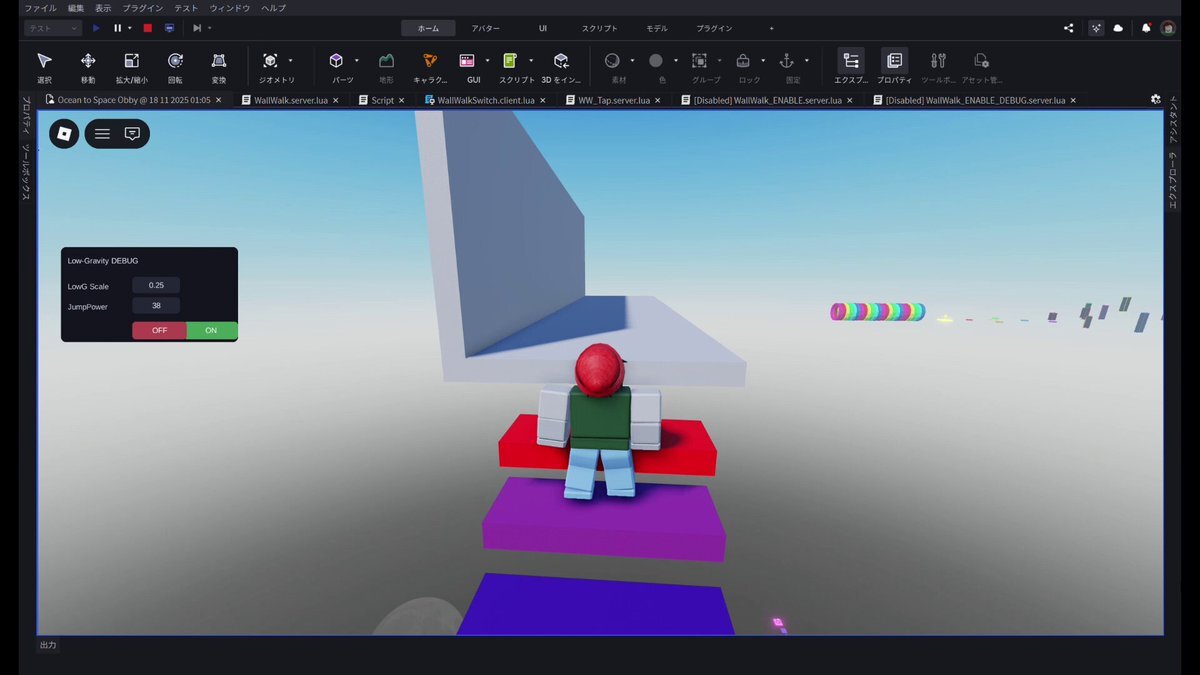Choose the Scale (拡大/縮小) tool

coord(131,62)
